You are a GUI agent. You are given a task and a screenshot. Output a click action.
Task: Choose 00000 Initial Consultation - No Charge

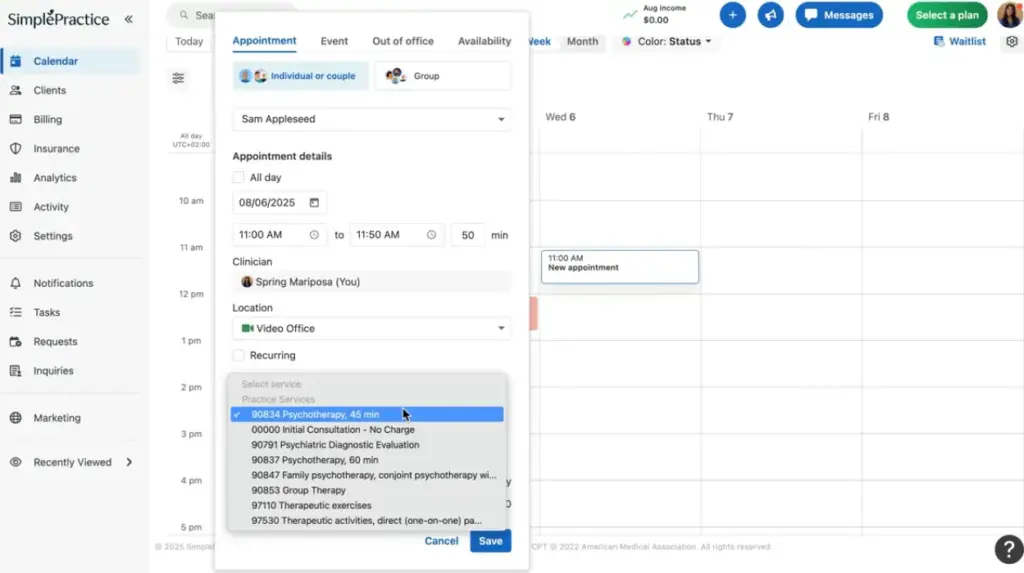(367, 429)
